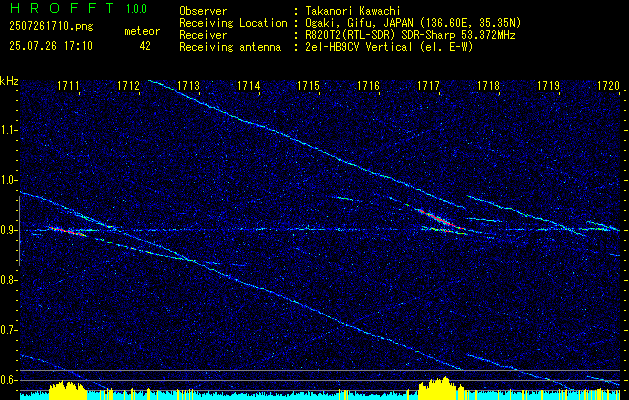Image resolution: width=629 pixels, height=400 pixels.
Task: Click the yellow signal burst below 1711
Action: (x=68, y=390)
